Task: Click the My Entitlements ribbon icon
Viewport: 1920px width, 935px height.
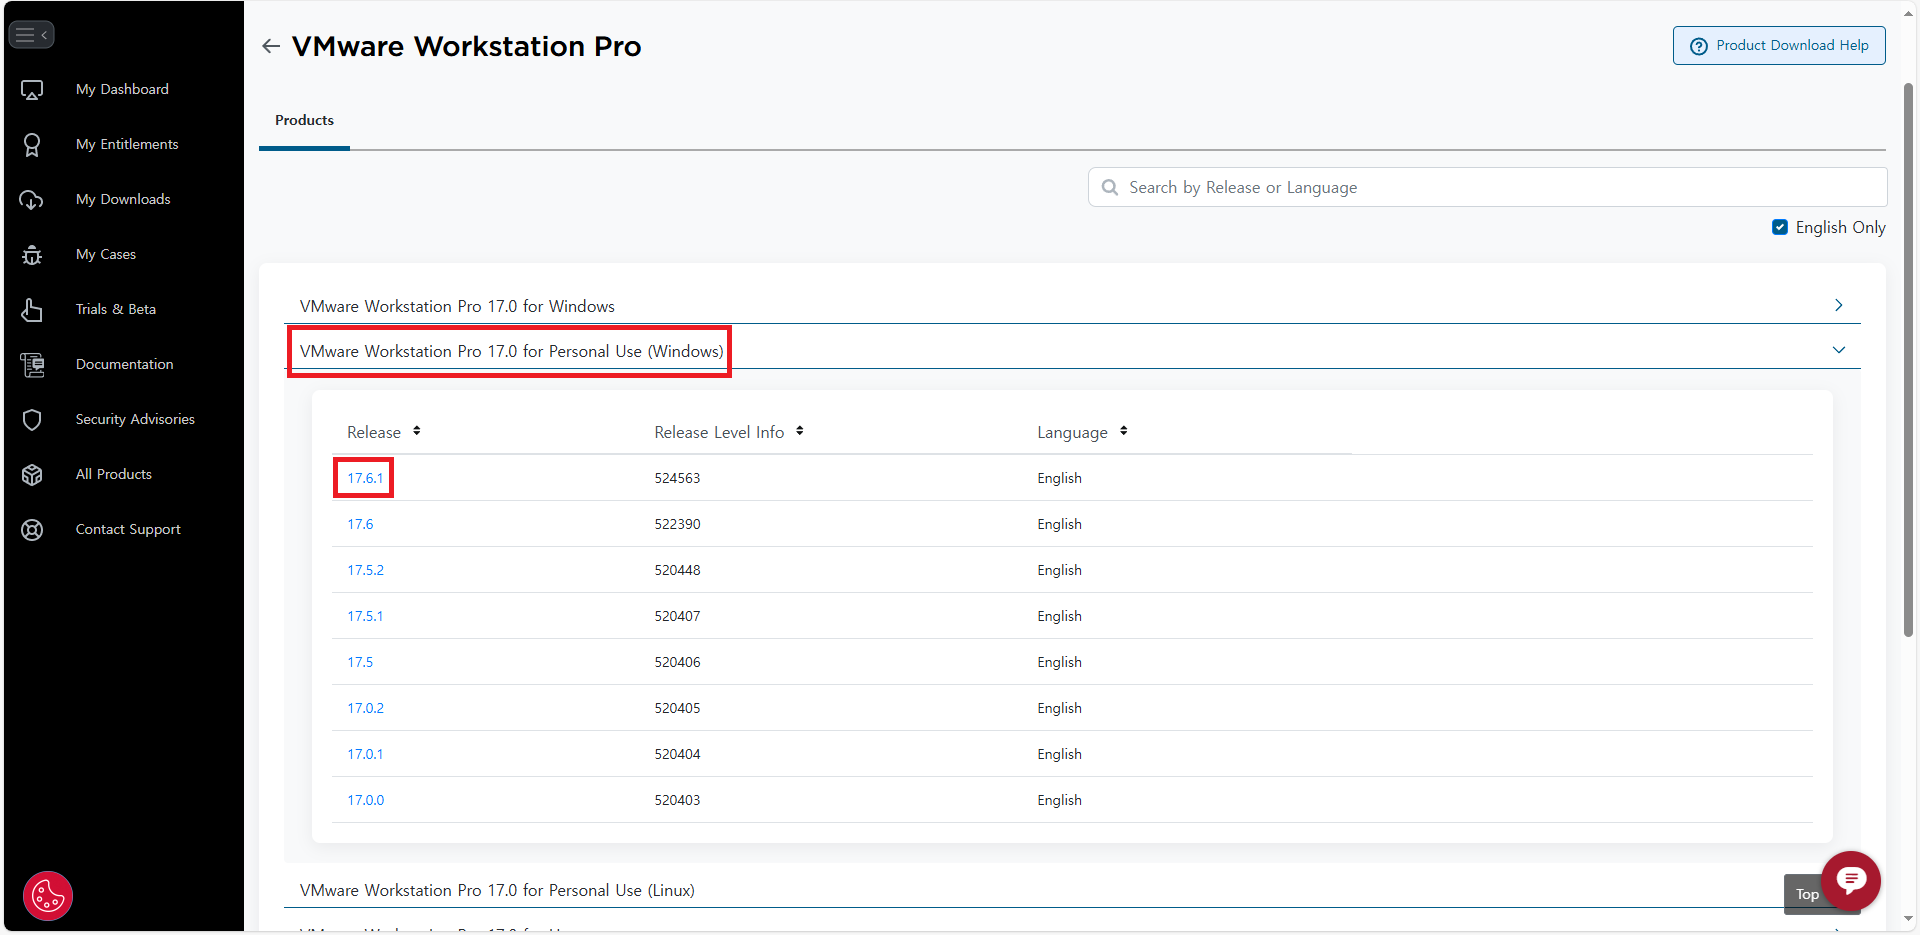Action: 32,145
